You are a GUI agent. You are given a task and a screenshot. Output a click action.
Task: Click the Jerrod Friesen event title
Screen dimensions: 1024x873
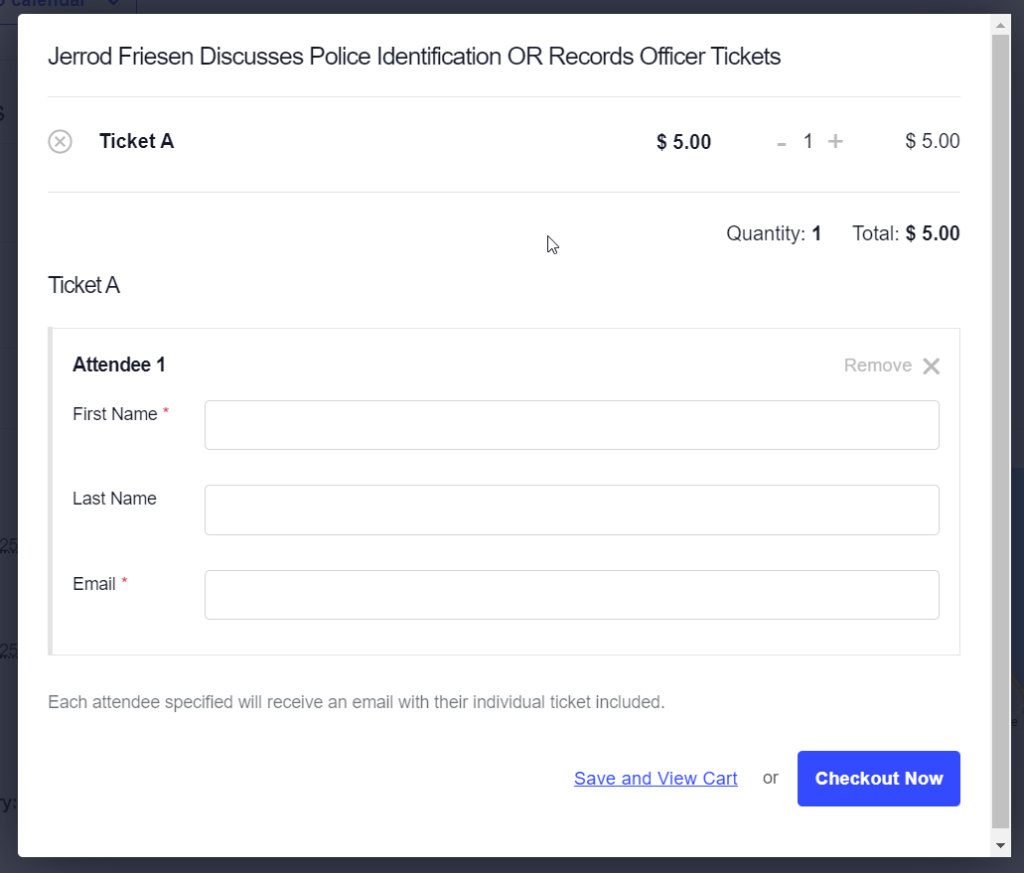413,56
